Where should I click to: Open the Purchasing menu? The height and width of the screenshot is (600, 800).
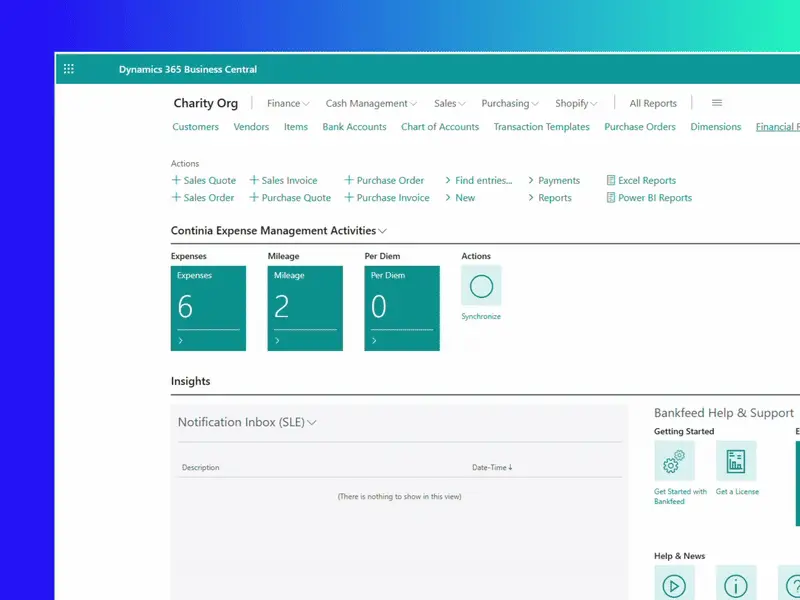pyautogui.click(x=510, y=103)
